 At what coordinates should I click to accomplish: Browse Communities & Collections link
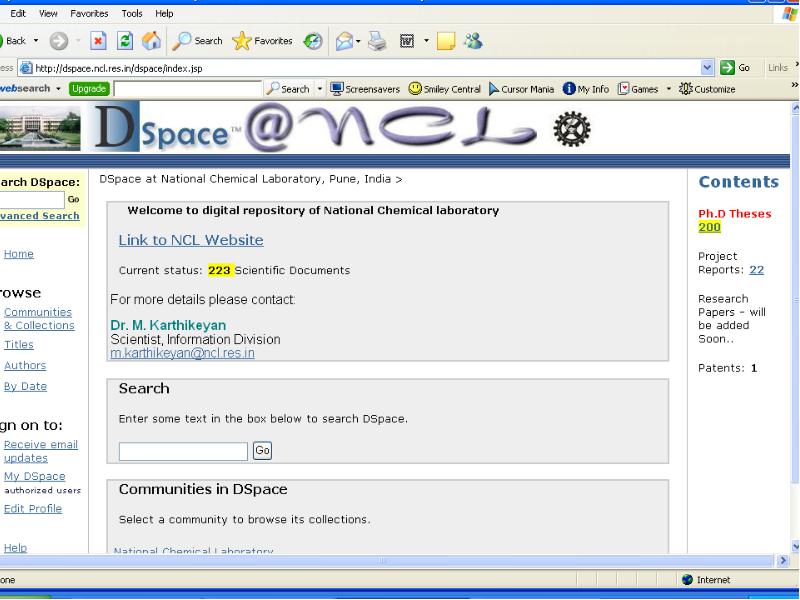click(x=39, y=319)
